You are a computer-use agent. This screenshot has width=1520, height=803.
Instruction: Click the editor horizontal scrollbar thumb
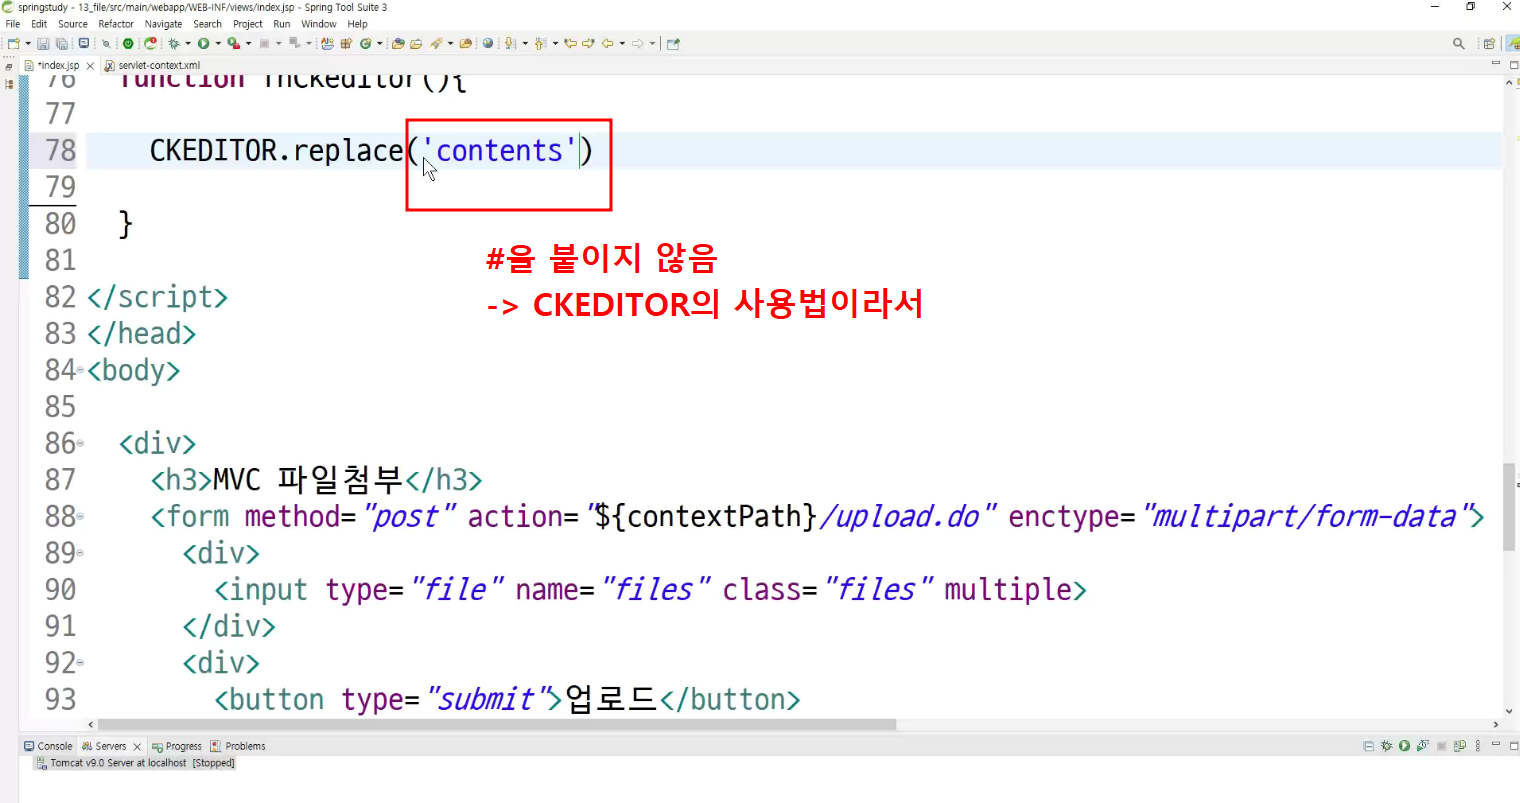tap(497, 725)
